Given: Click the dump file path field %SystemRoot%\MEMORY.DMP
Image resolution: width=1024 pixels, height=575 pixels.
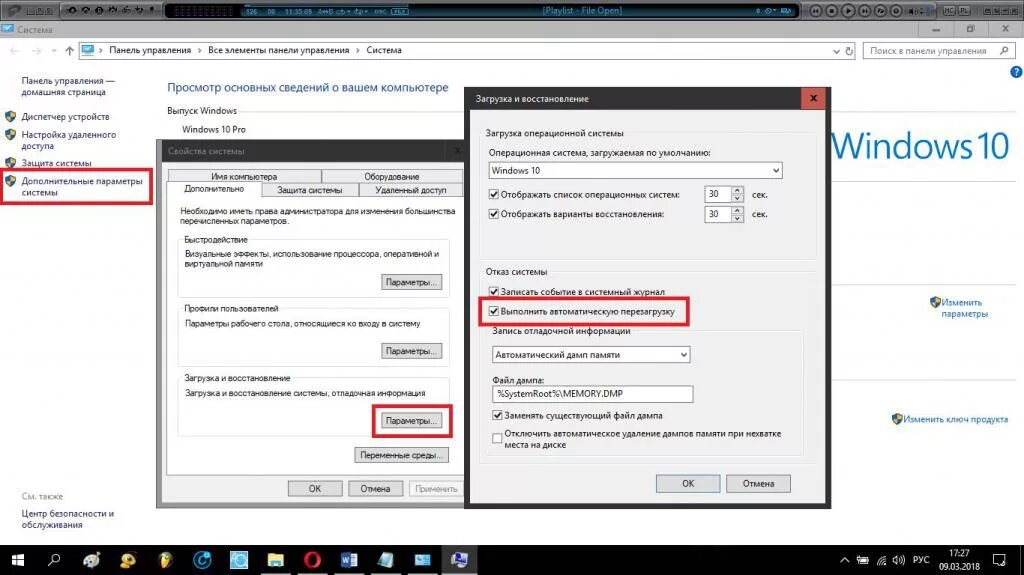Looking at the screenshot, I should 592,393.
